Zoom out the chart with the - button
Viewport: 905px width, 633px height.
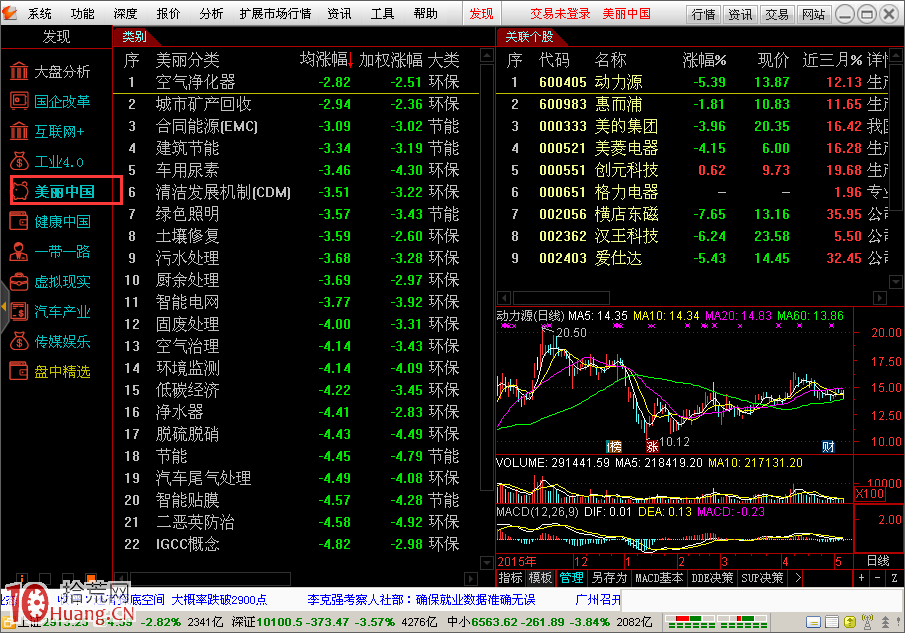pyautogui.click(x=877, y=578)
